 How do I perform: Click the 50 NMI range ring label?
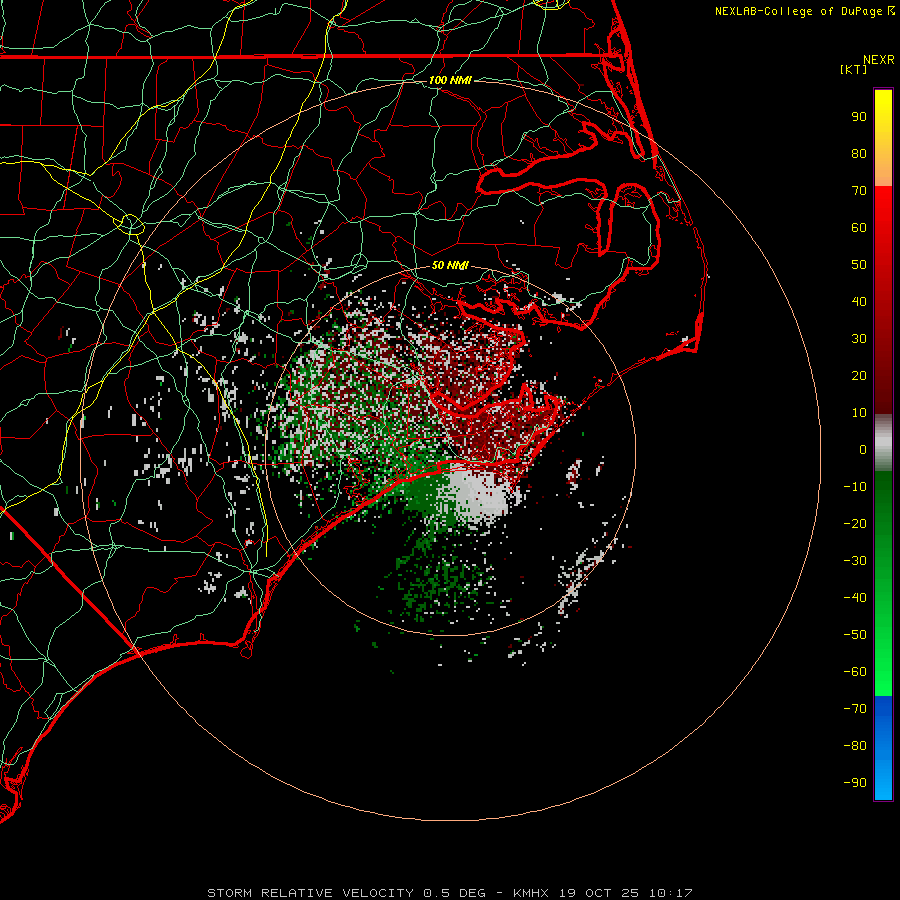click(x=450, y=265)
